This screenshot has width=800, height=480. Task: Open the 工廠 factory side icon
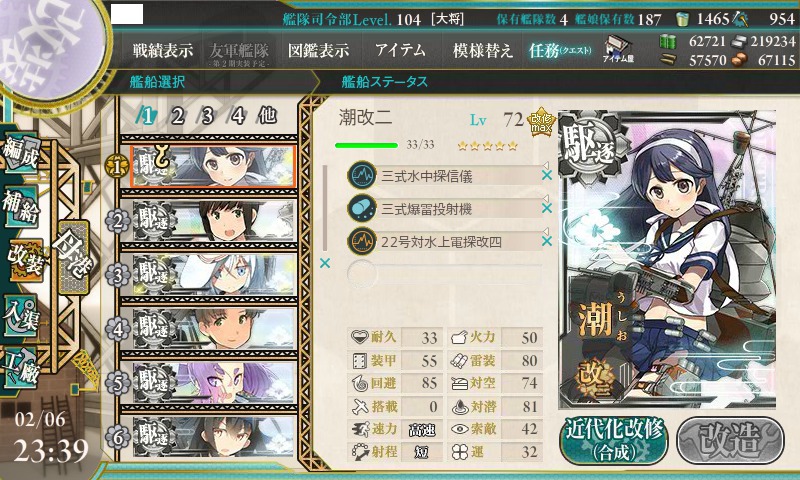coord(21,369)
